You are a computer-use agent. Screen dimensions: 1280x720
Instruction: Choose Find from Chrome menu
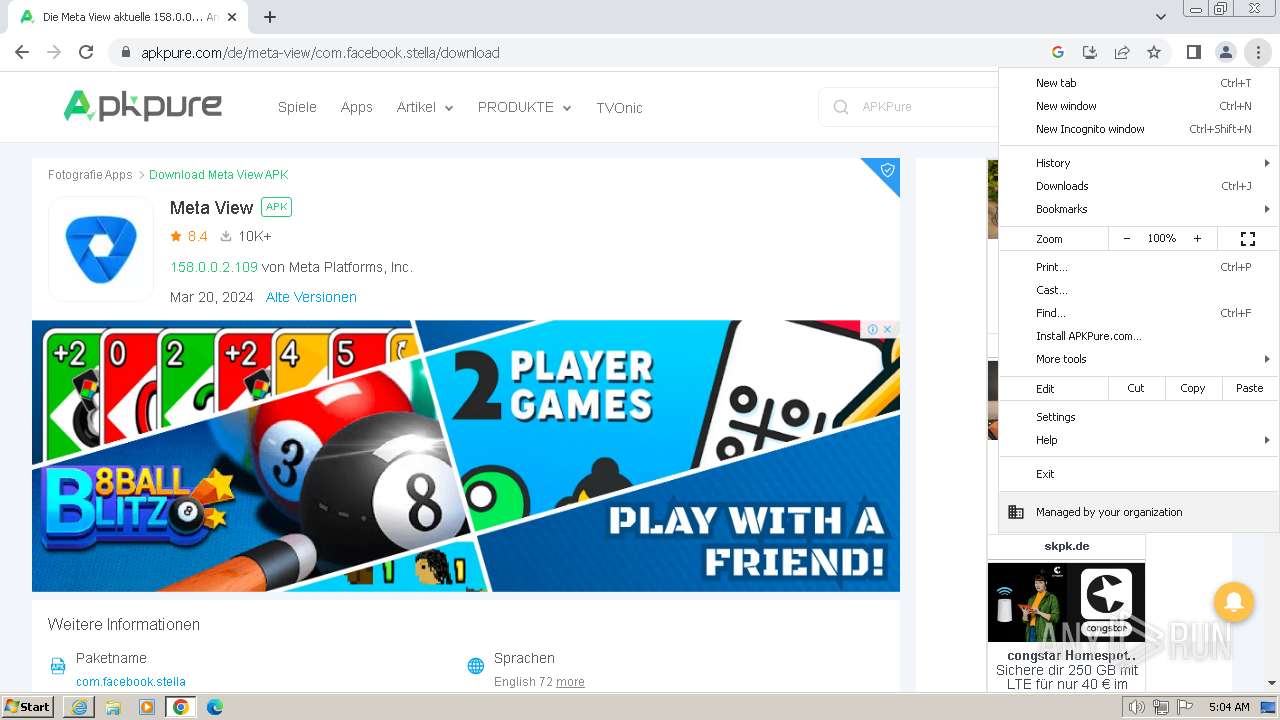(x=1139, y=313)
